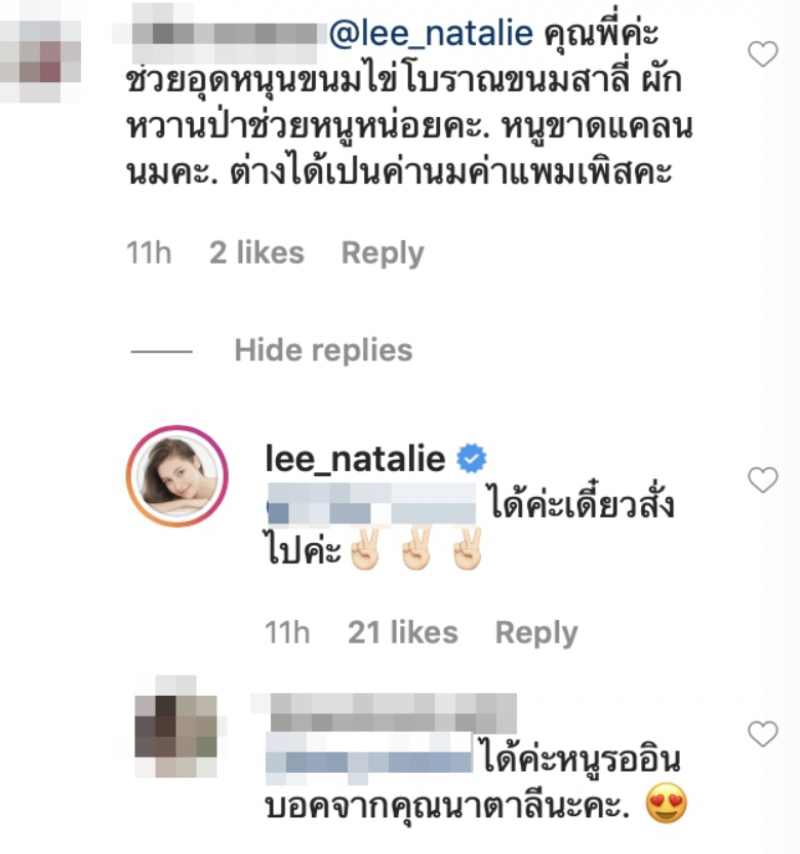The image size is (800, 854).
Task: Open the blurred mention in lee_natalie's reply
Action: [x=371, y=503]
